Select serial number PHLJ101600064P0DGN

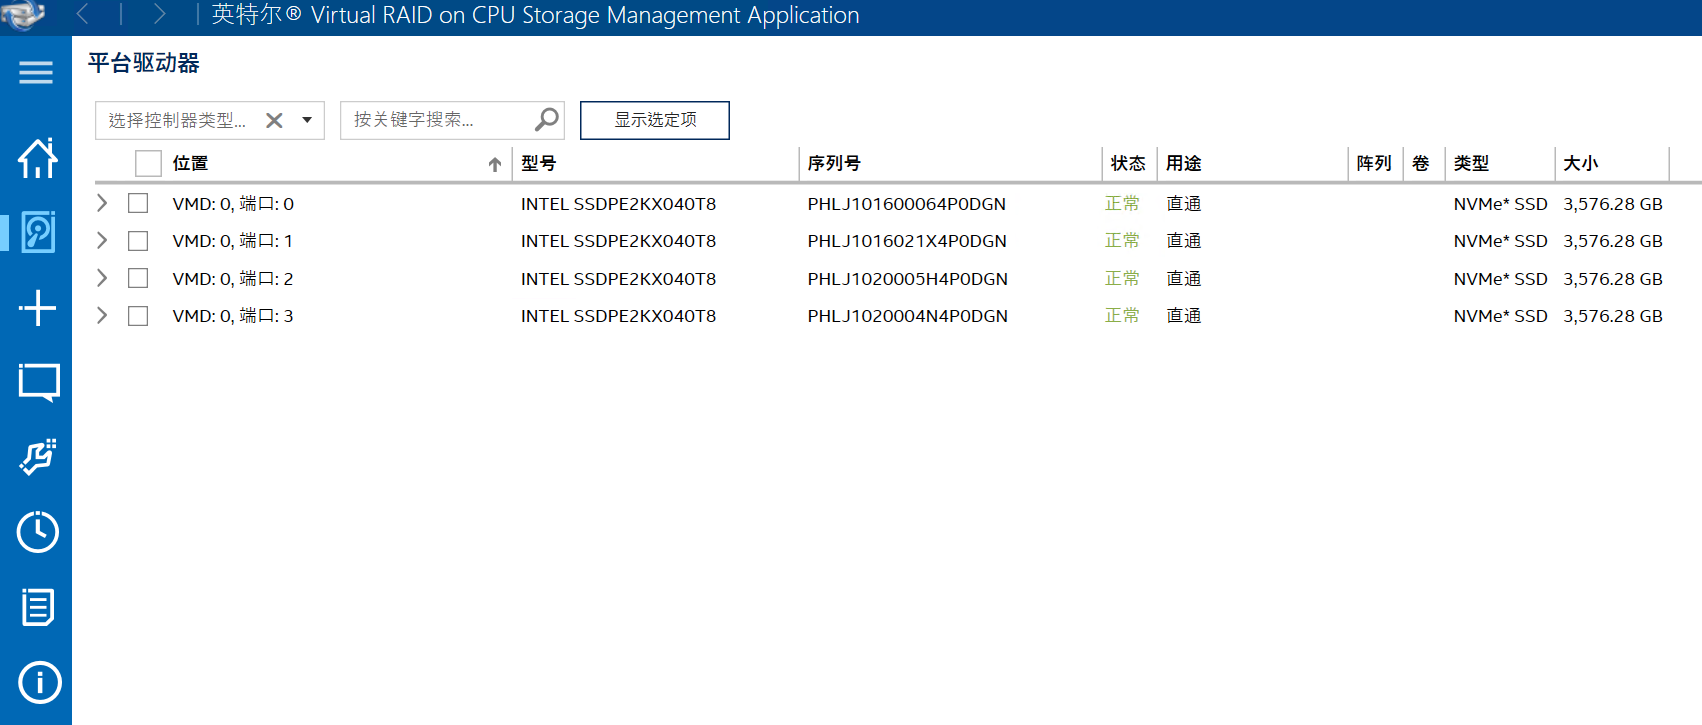pos(907,204)
